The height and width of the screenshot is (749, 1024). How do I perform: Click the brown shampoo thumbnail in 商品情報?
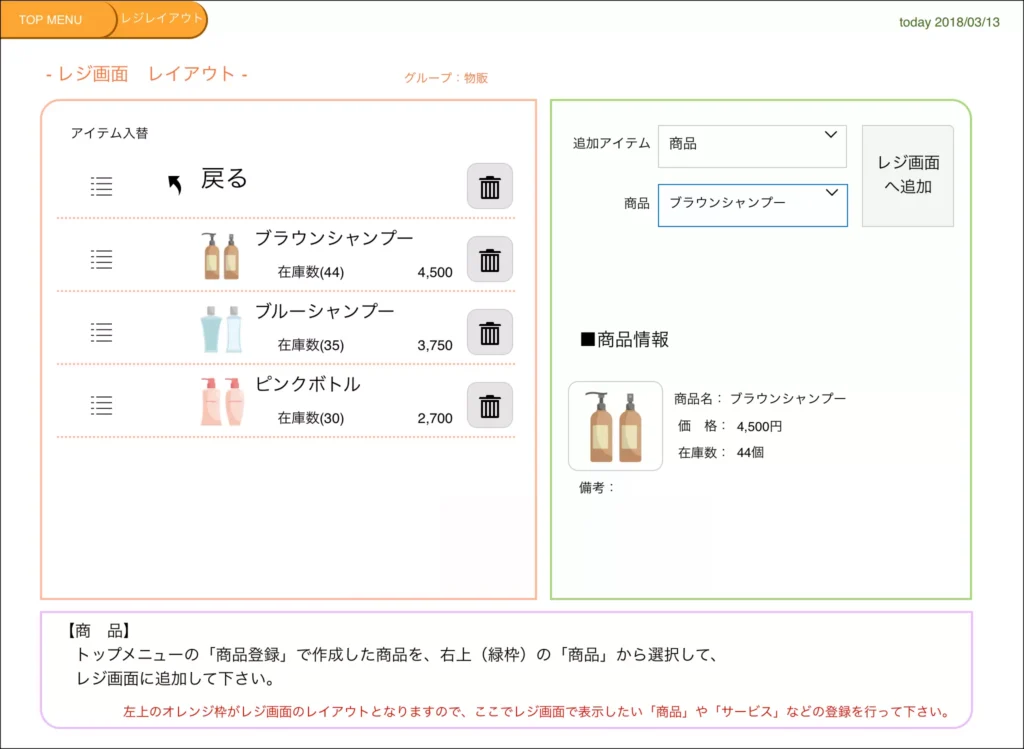click(615, 426)
